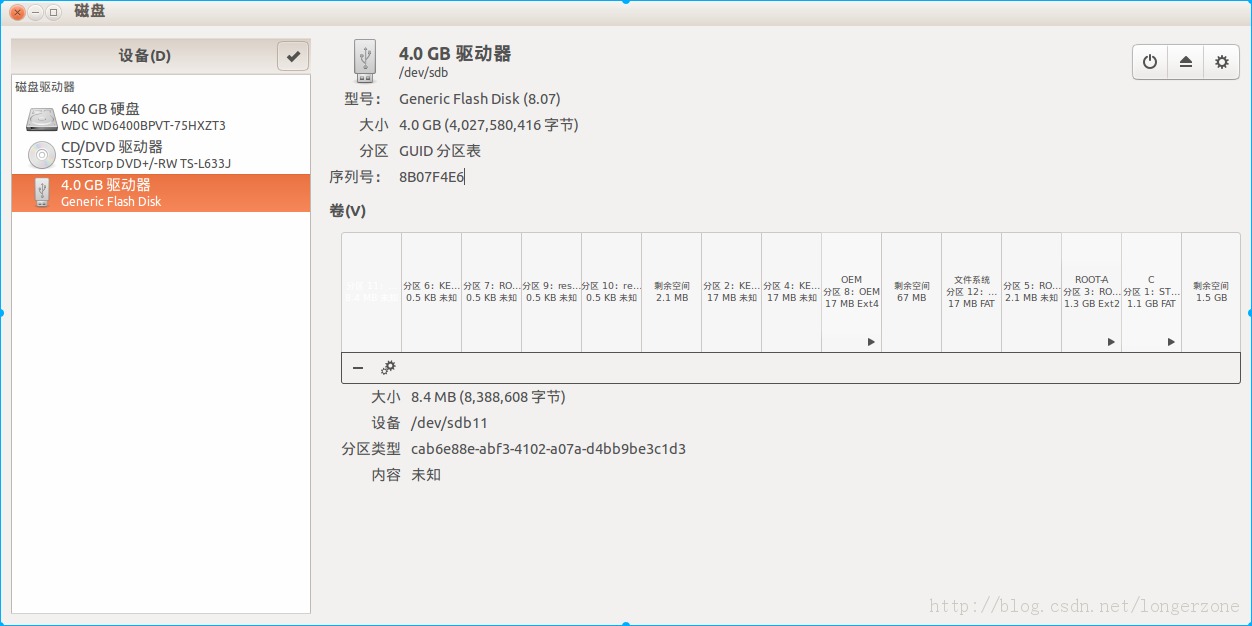Click the 磁盘驱动器 section heading

point(45,87)
